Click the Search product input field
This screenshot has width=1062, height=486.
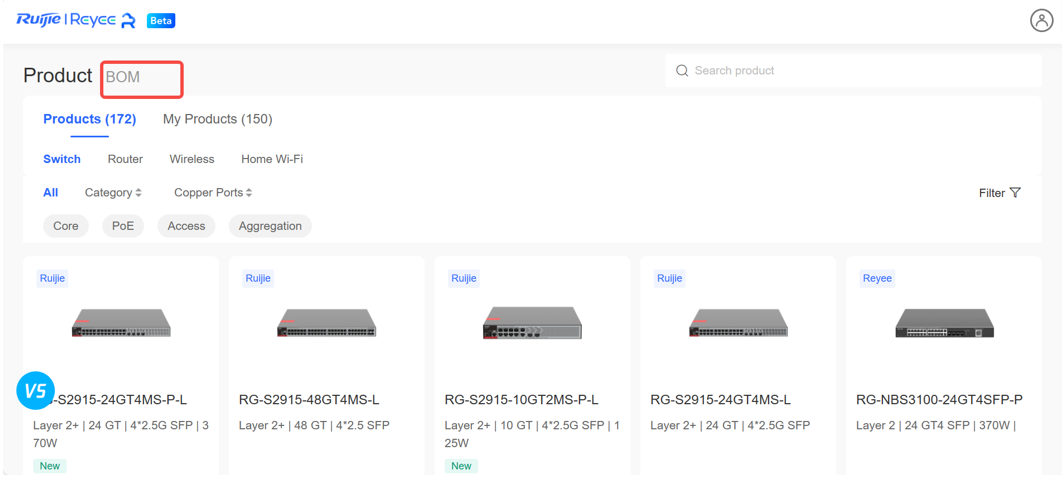pos(860,71)
